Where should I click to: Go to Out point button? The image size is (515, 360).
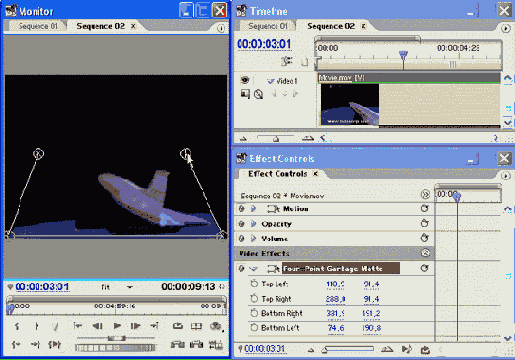(35, 344)
